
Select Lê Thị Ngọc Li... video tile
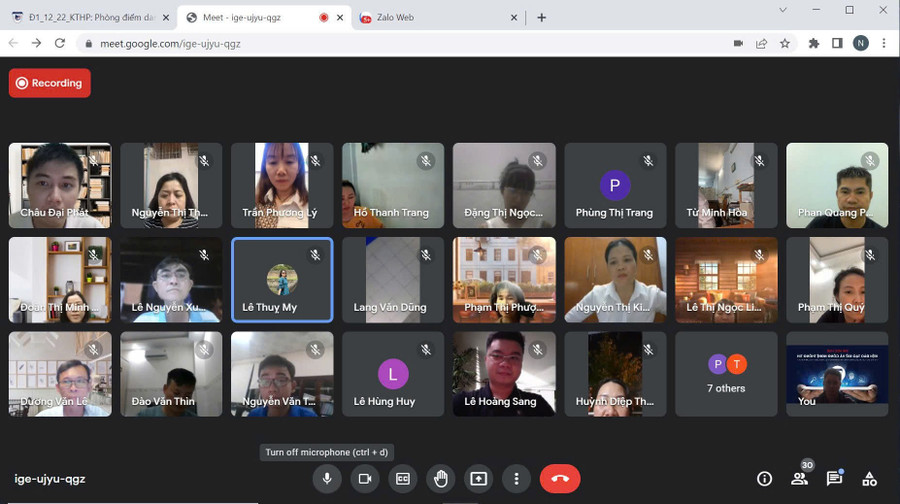pyautogui.click(x=726, y=280)
